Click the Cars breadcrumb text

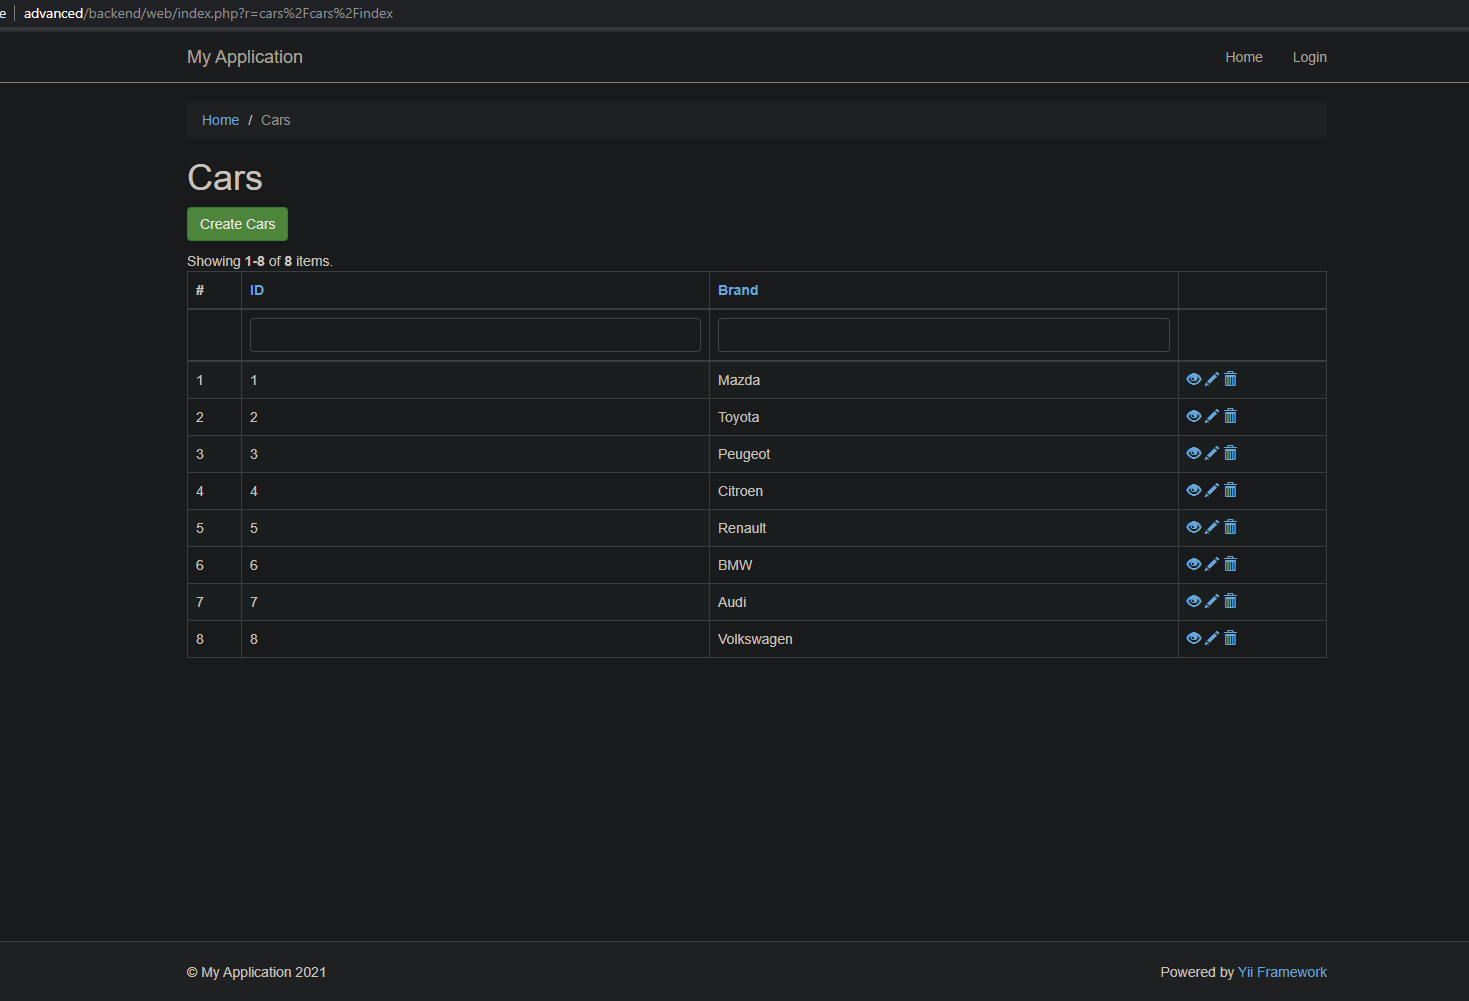(276, 120)
